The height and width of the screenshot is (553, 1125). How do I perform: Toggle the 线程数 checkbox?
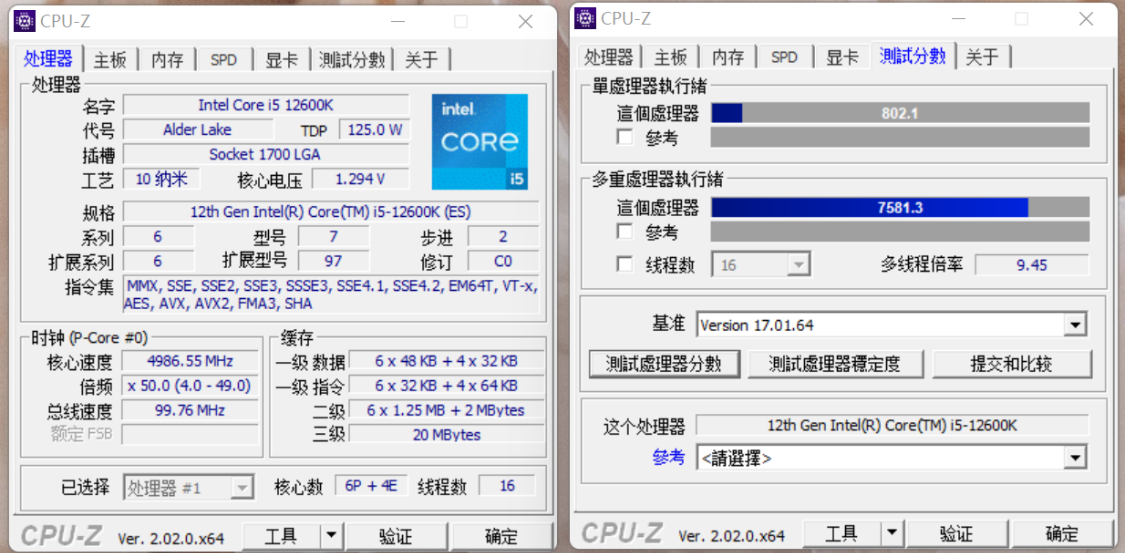point(625,265)
